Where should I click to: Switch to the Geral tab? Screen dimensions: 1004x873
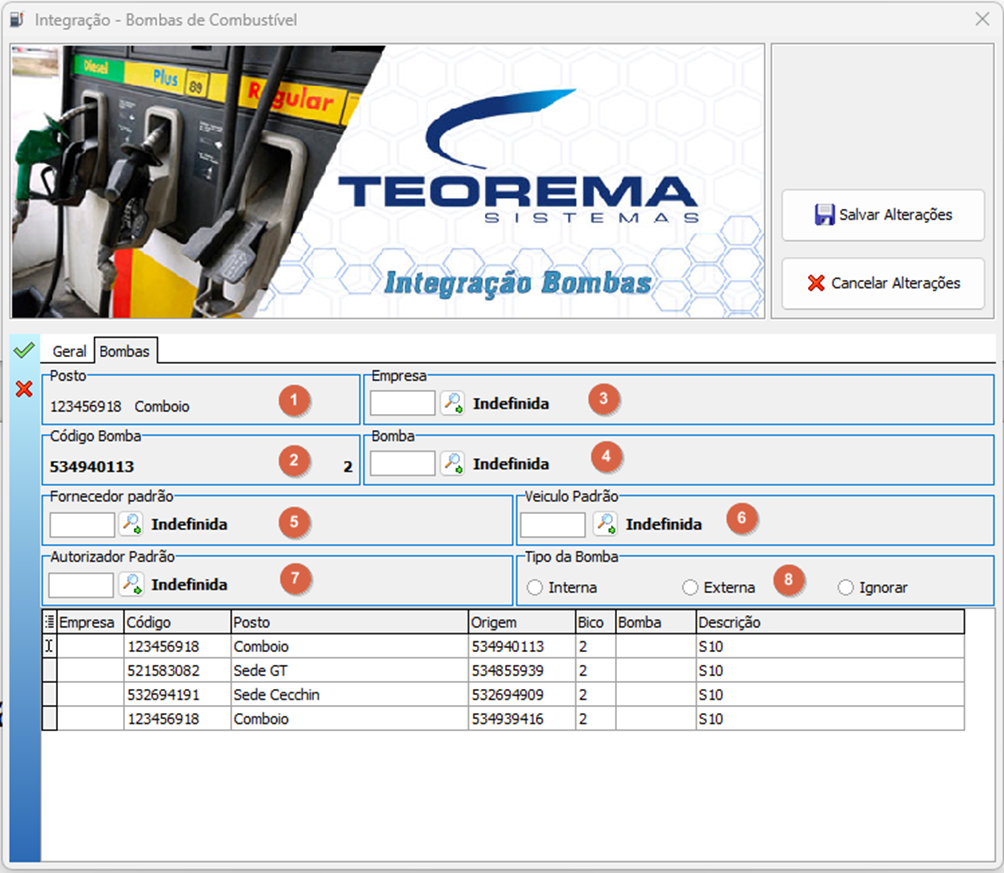(x=69, y=352)
